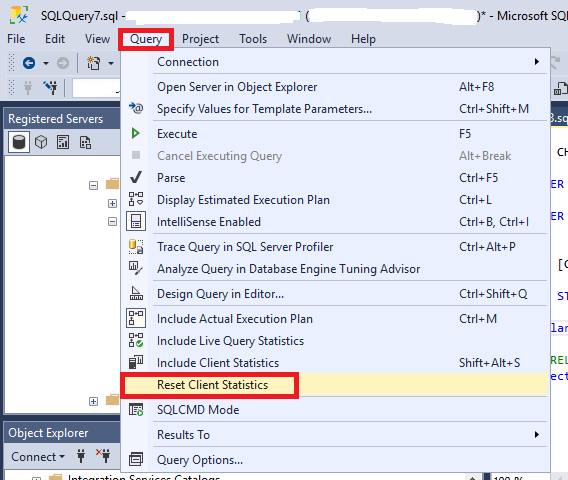
Task: Toggle Include Actual Execution Plan
Action: click(335, 319)
